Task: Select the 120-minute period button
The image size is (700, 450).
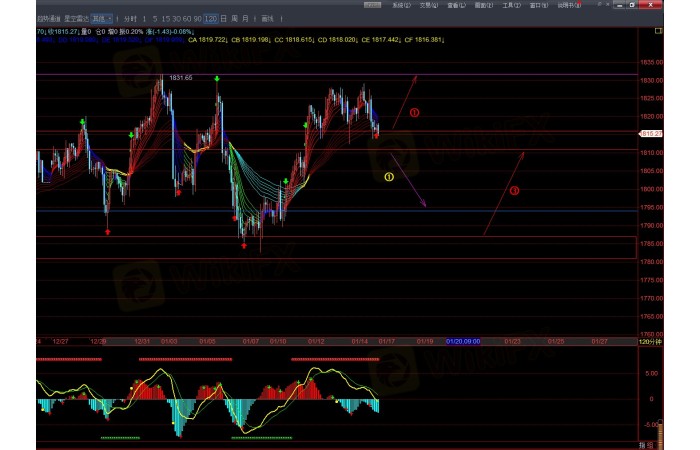Action: [x=210, y=19]
